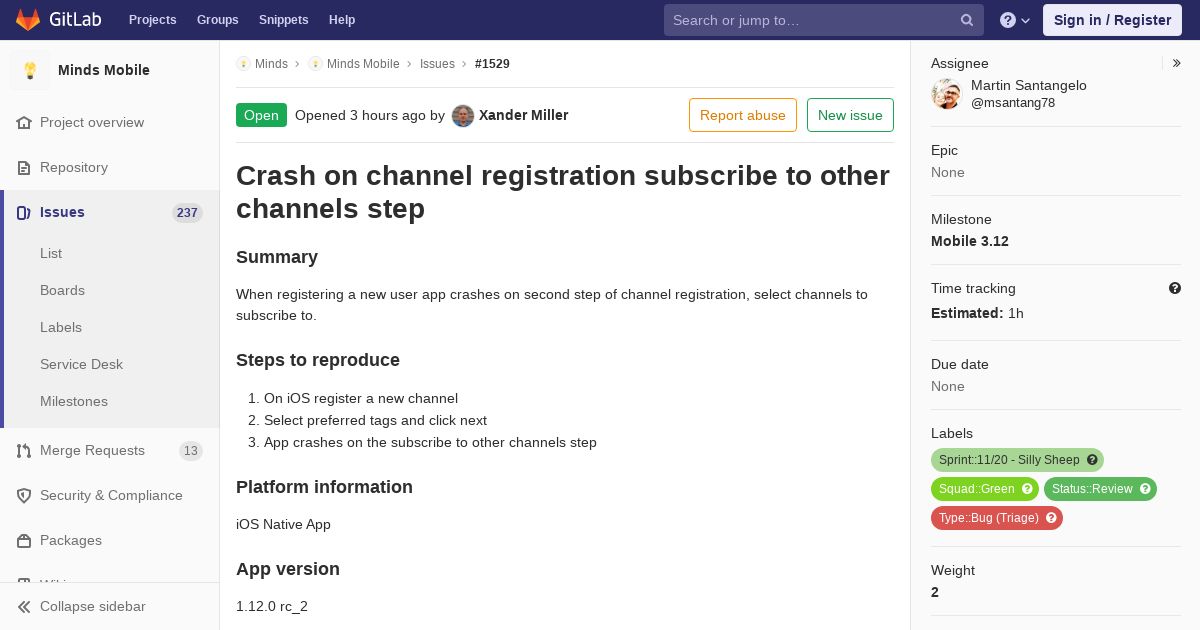Open the Packages sidebar icon

[24, 541]
